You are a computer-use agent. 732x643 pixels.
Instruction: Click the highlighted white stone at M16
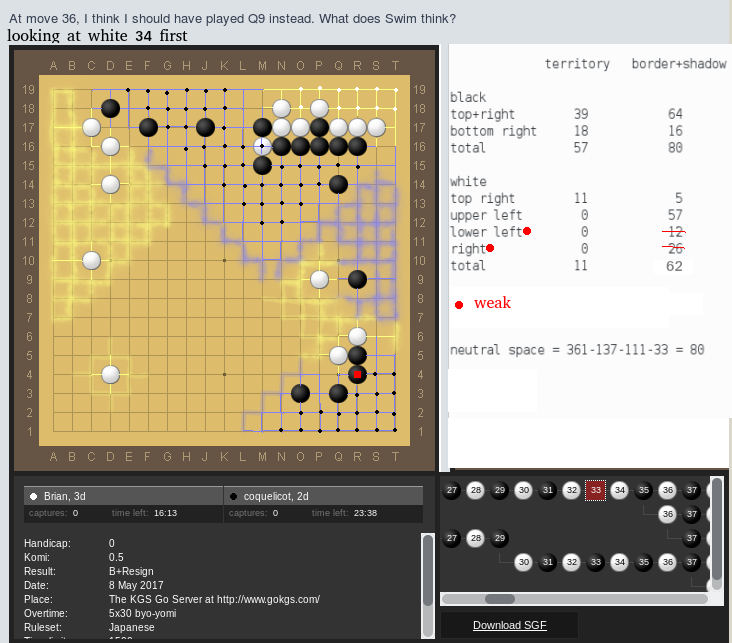(262, 146)
